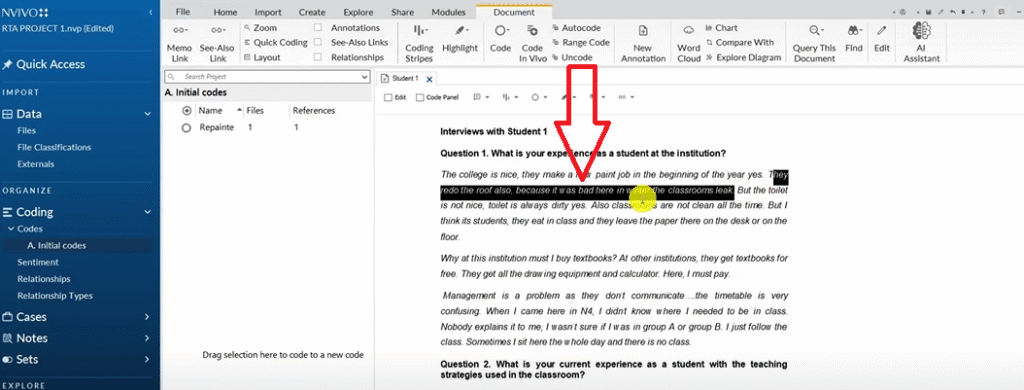Open the help question mark icon

pos(983,12)
